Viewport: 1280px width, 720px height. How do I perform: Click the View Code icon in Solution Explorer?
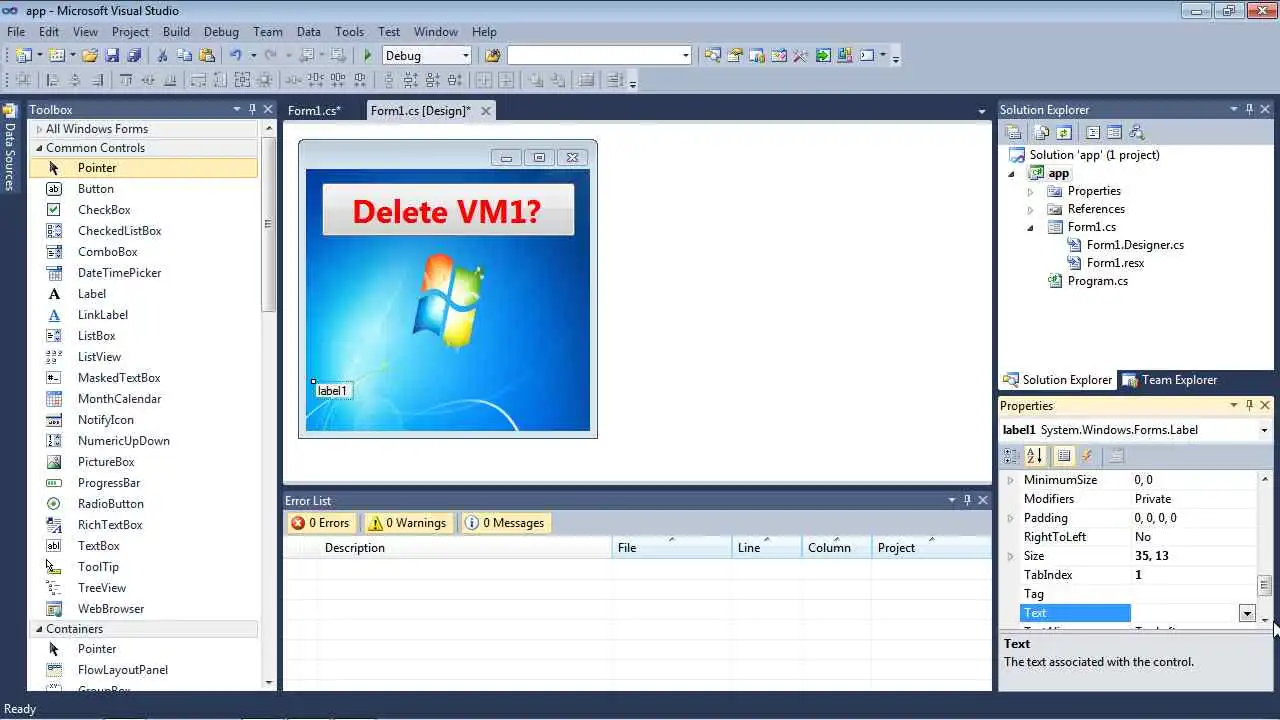pyautogui.click(x=1093, y=132)
